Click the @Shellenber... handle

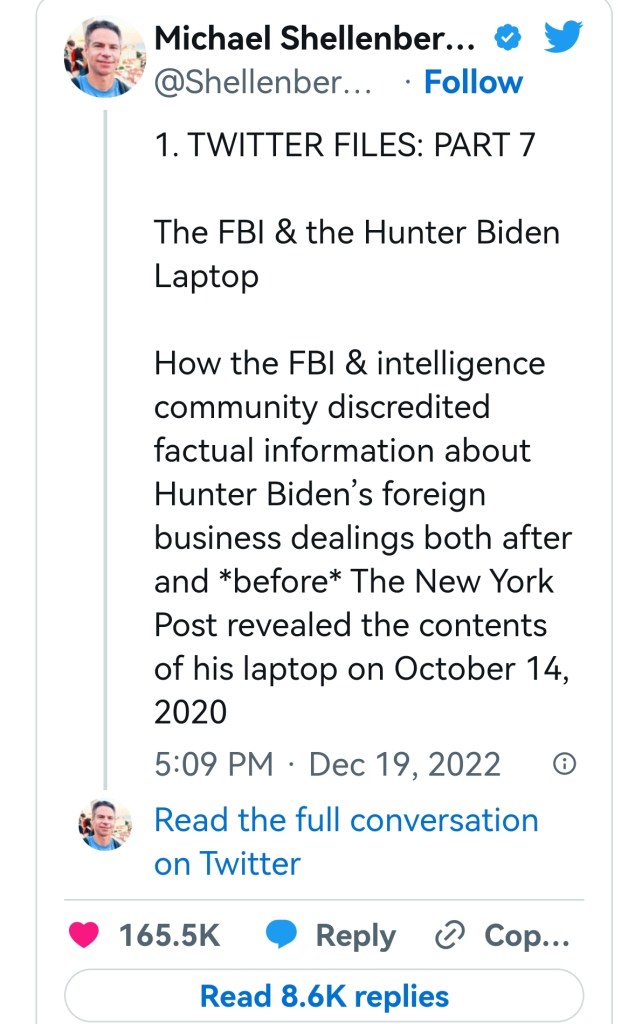coord(263,83)
